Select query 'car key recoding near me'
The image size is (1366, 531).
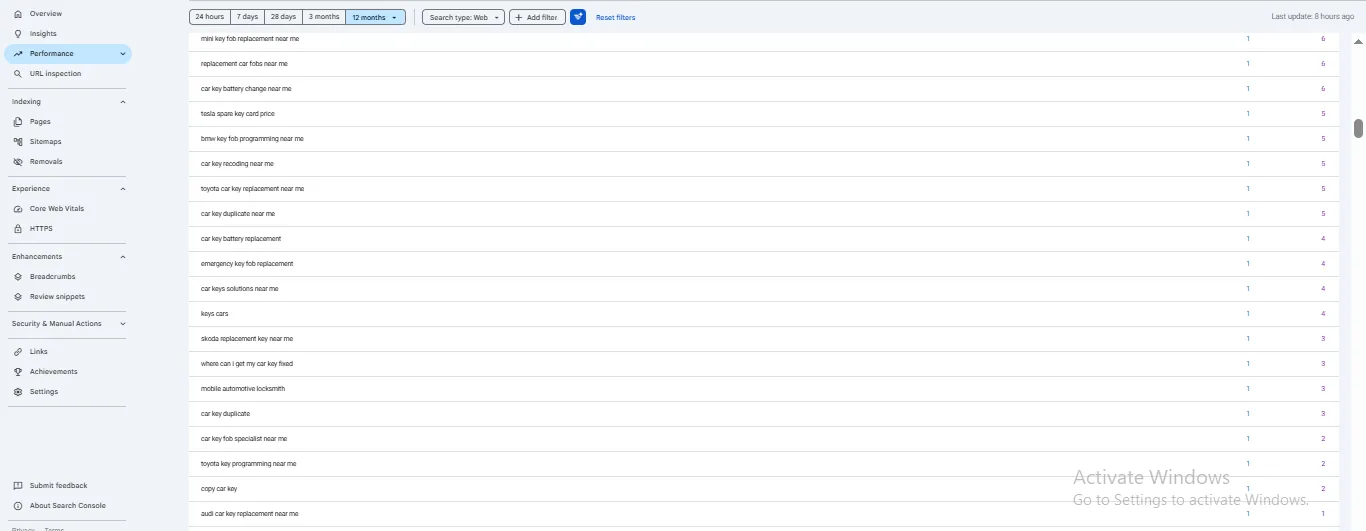[237, 164]
